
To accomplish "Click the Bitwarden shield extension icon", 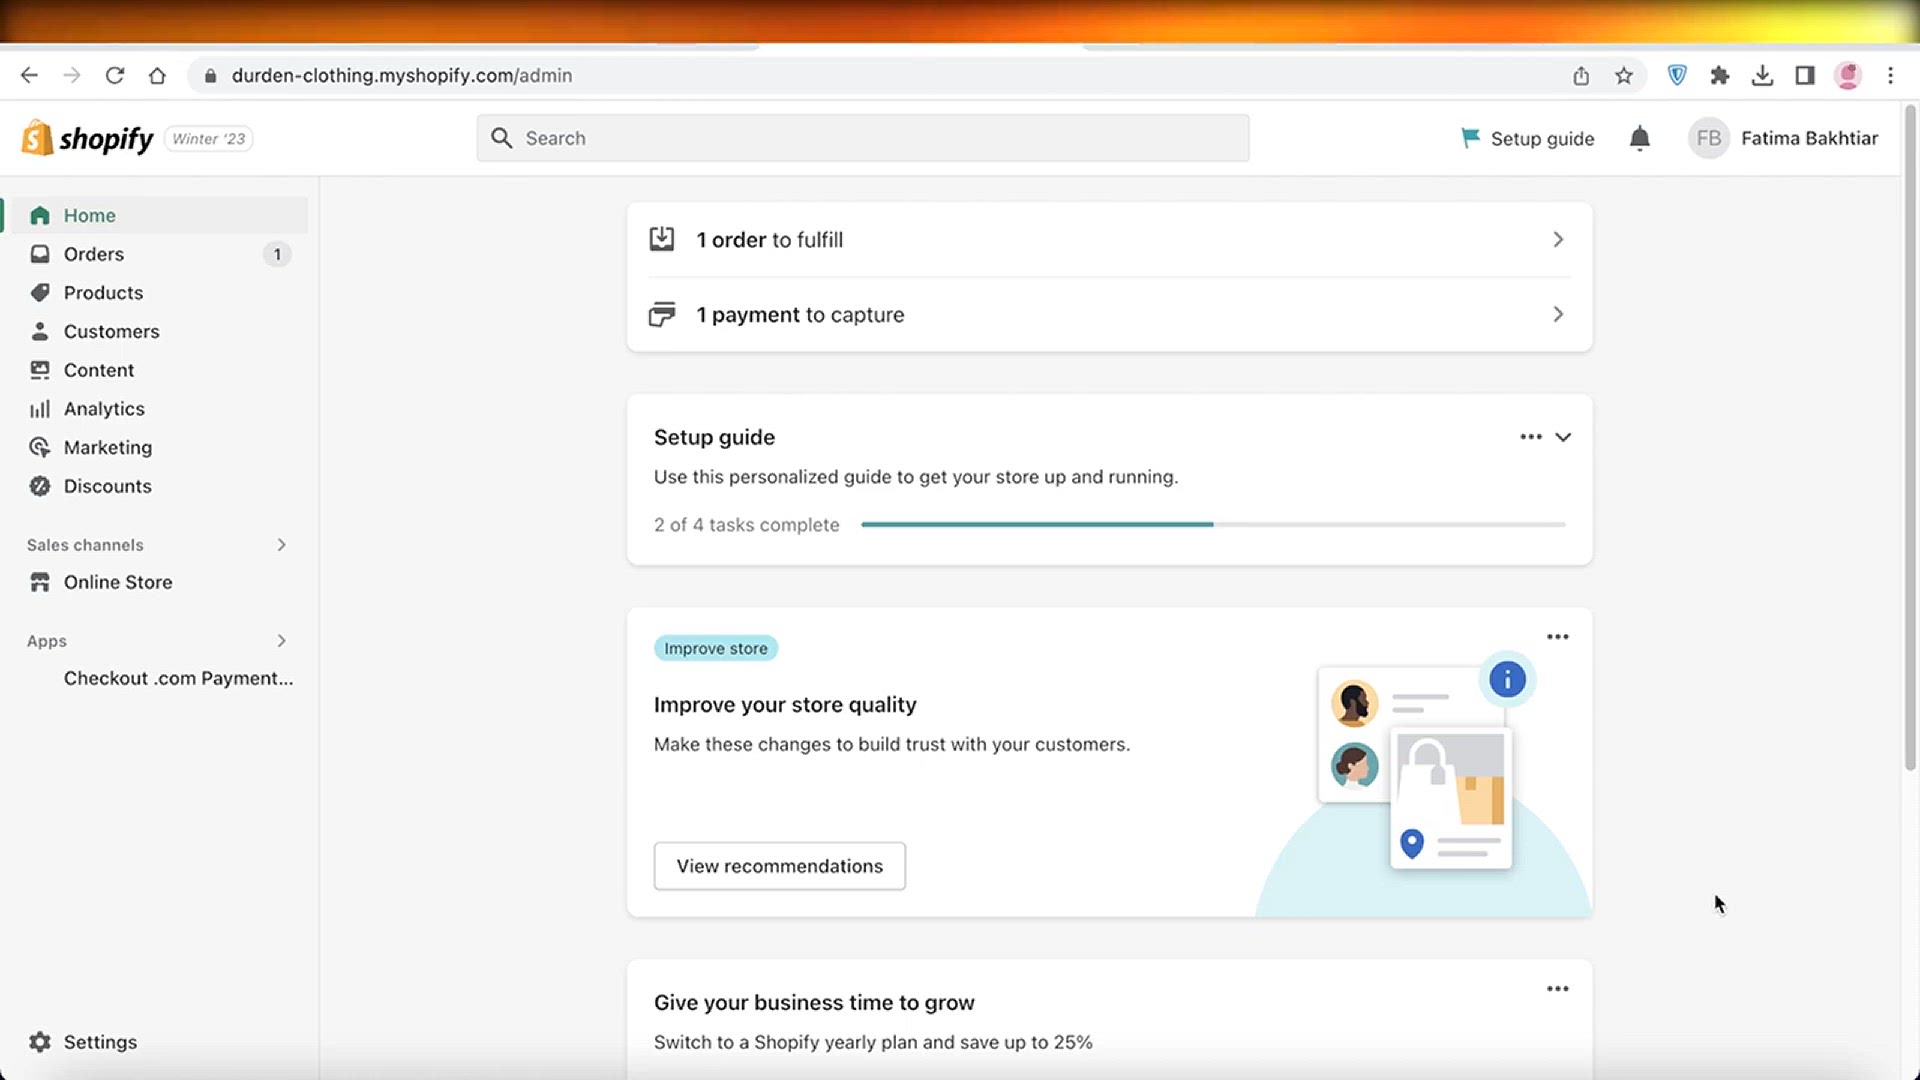I will coord(1677,75).
